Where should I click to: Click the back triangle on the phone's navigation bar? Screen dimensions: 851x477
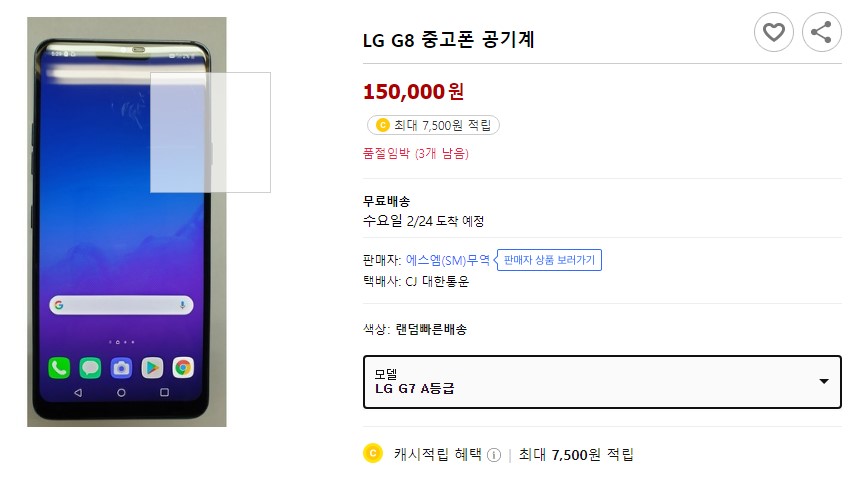pos(78,393)
